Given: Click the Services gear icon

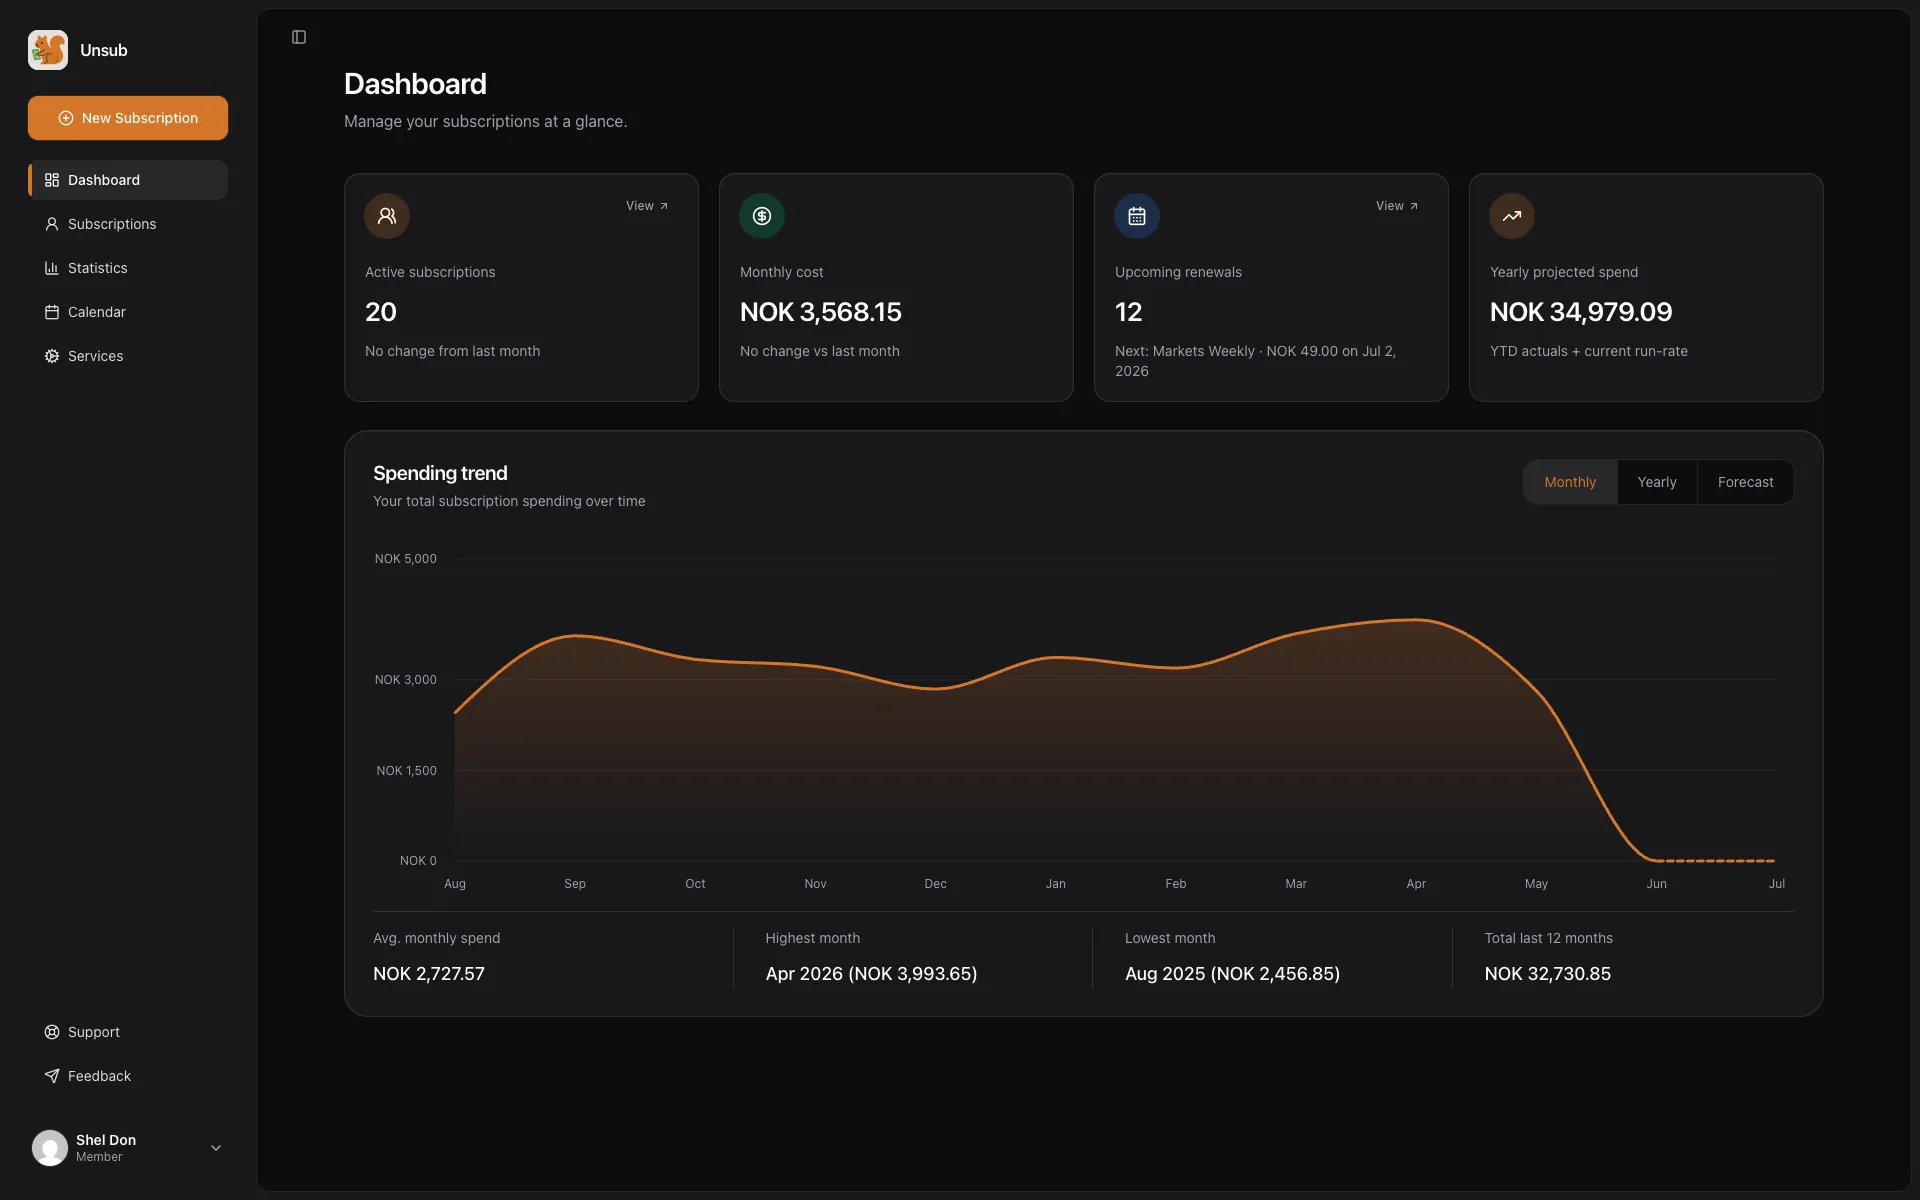Looking at the screenshot, I should (52, 356).
